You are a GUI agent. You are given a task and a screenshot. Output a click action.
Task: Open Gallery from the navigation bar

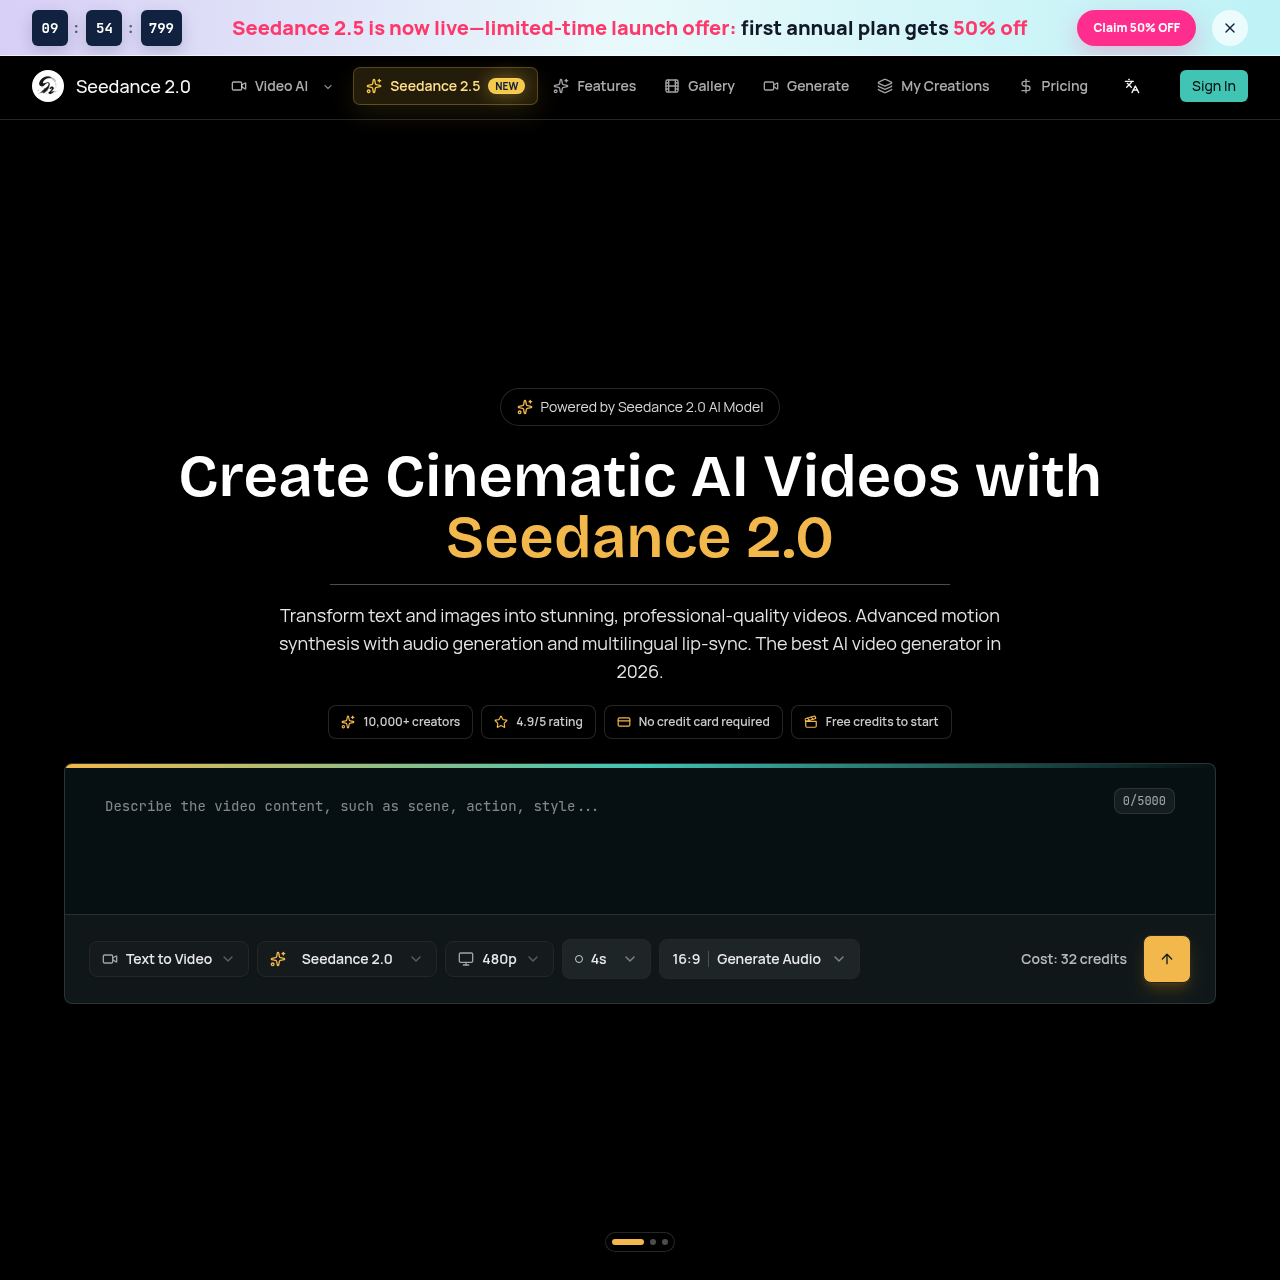point(700,86)
